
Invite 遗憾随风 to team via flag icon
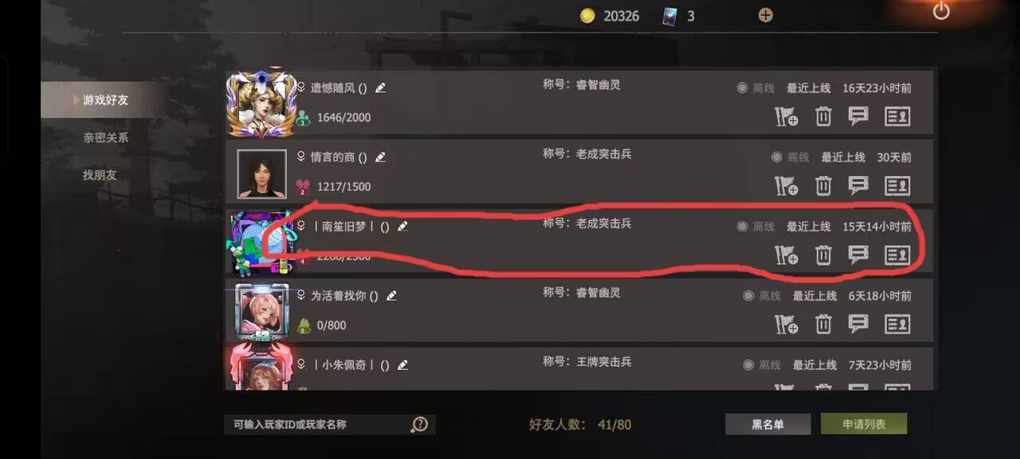tap(786, 117)
